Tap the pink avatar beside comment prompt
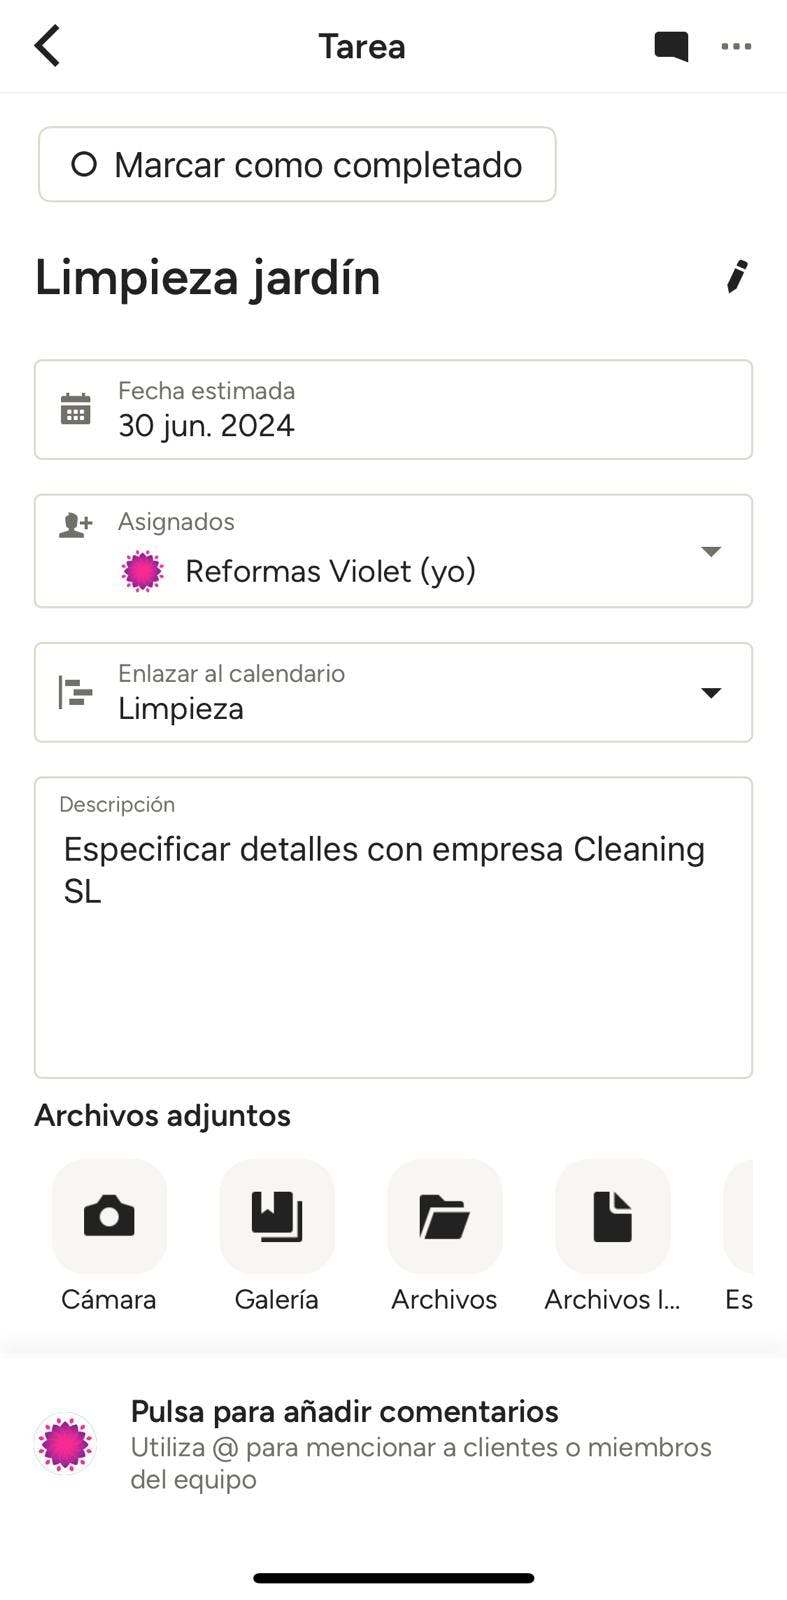787x1600 pixels. point(65,1444)
